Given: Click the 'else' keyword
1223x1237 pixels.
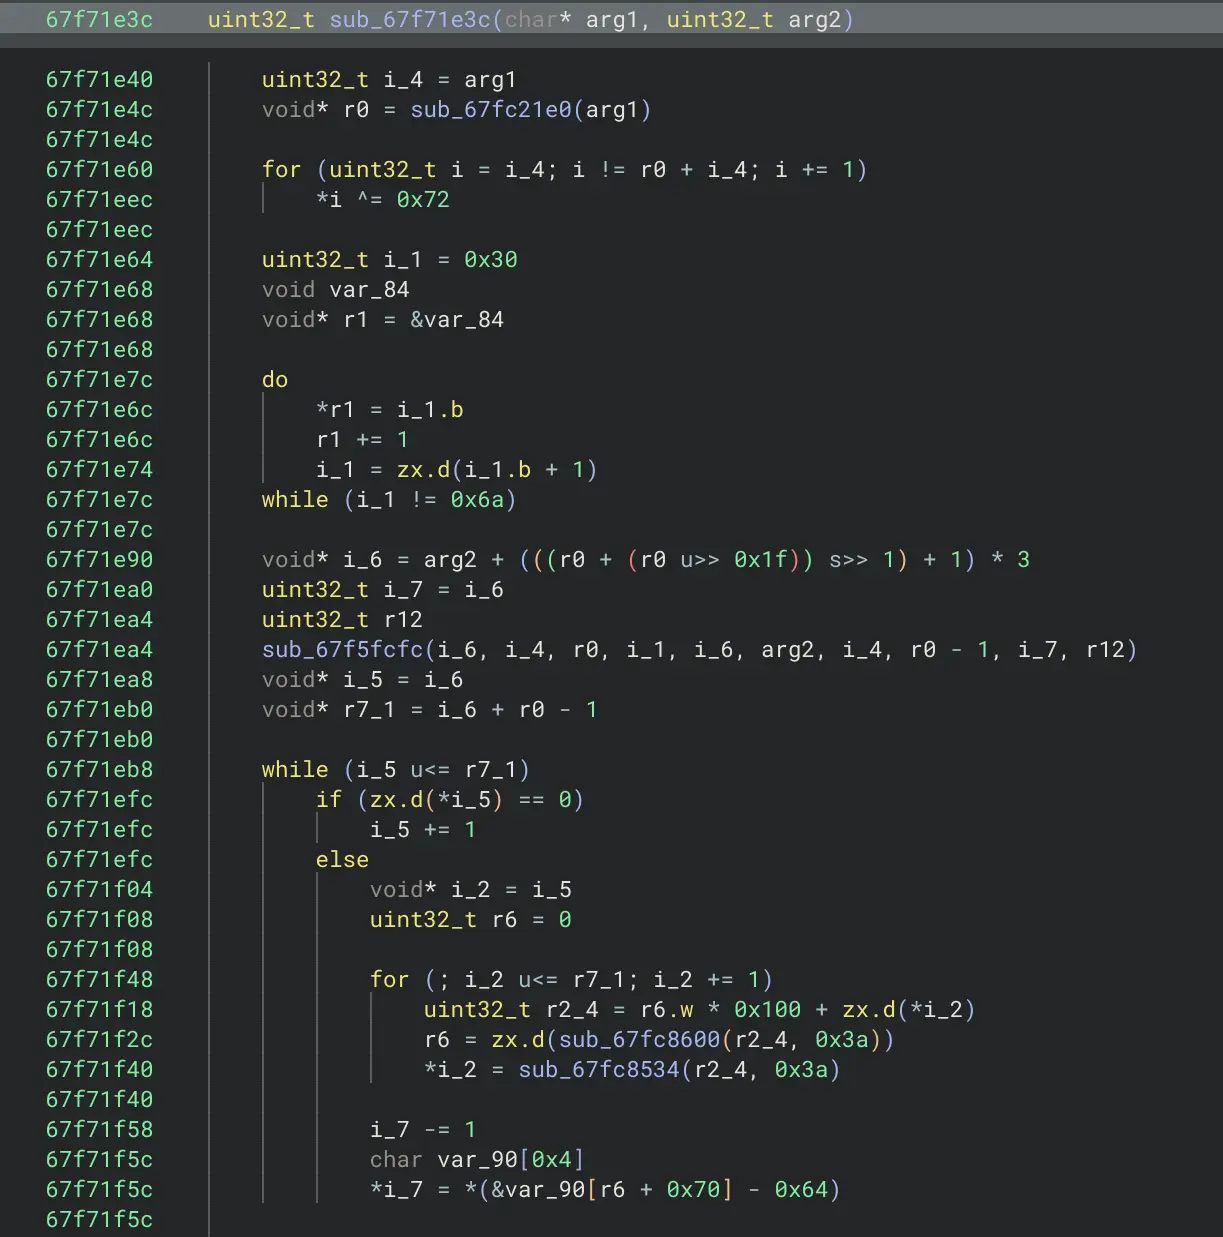Looking at the screenshot, I should 342,860.
